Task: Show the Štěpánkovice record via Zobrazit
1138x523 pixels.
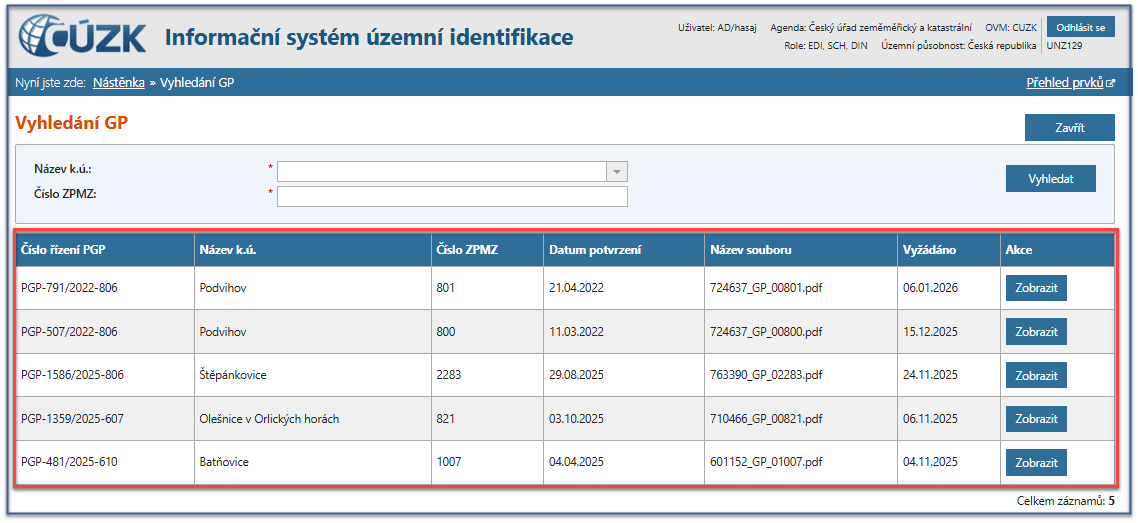Action: click(x=1036, y=376)
